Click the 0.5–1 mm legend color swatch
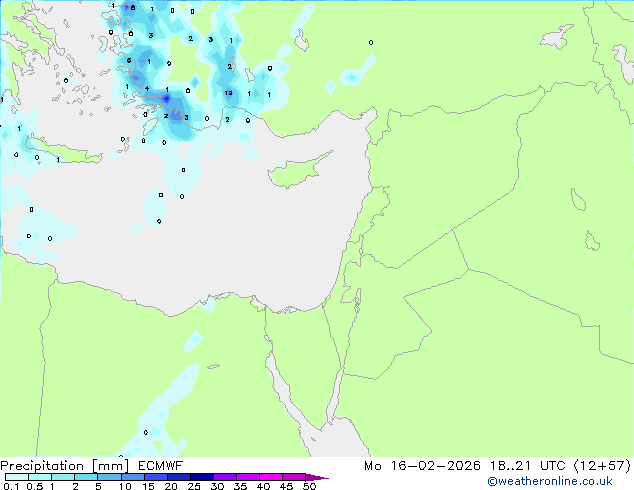This screenshot has width=634, height=490. pos(40,477)
